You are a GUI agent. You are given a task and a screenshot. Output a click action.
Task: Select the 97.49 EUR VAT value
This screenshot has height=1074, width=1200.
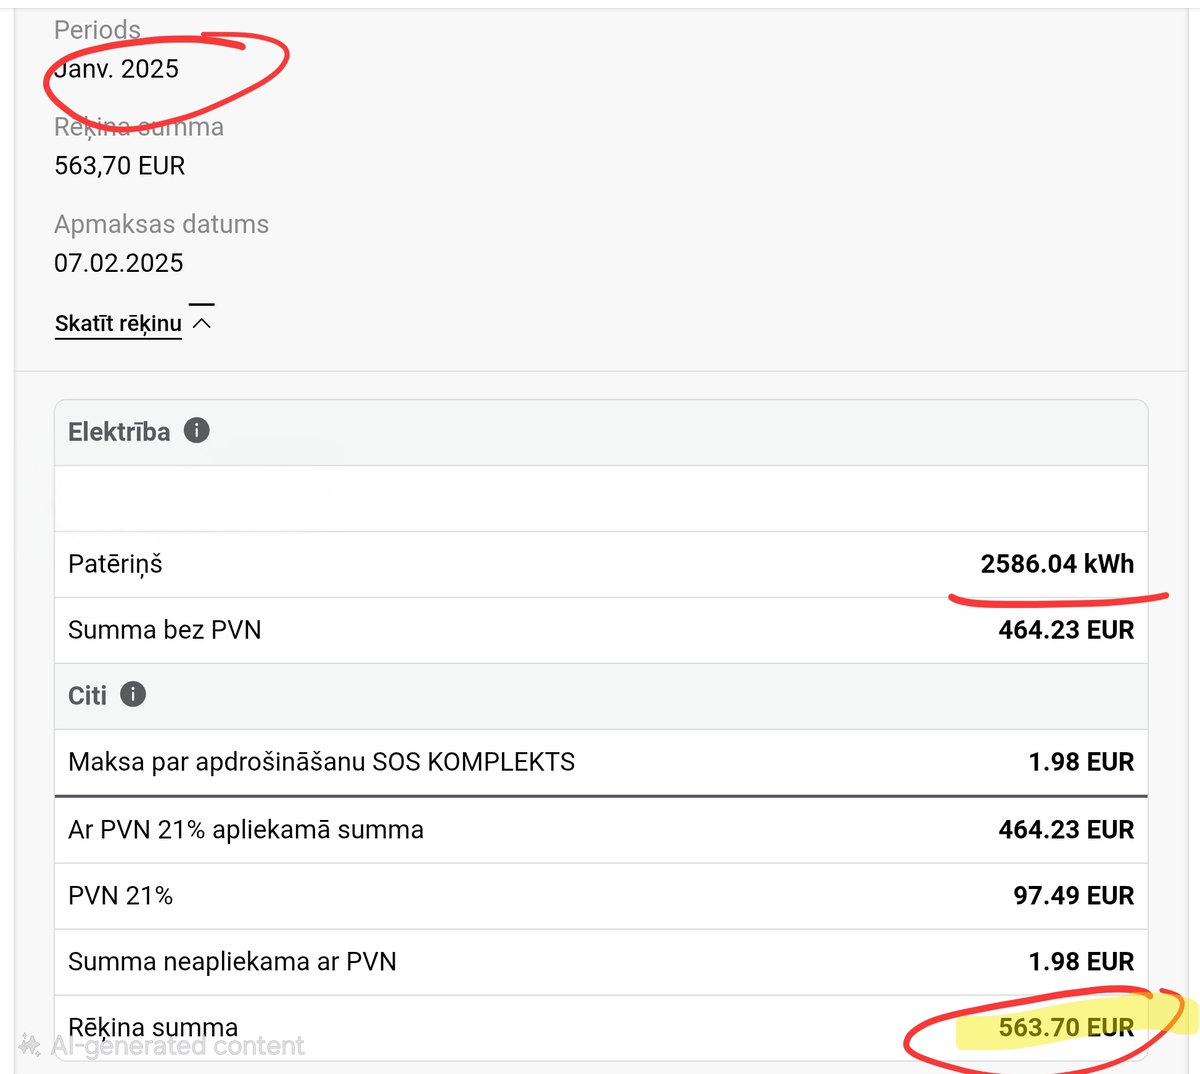[1074, 895]
